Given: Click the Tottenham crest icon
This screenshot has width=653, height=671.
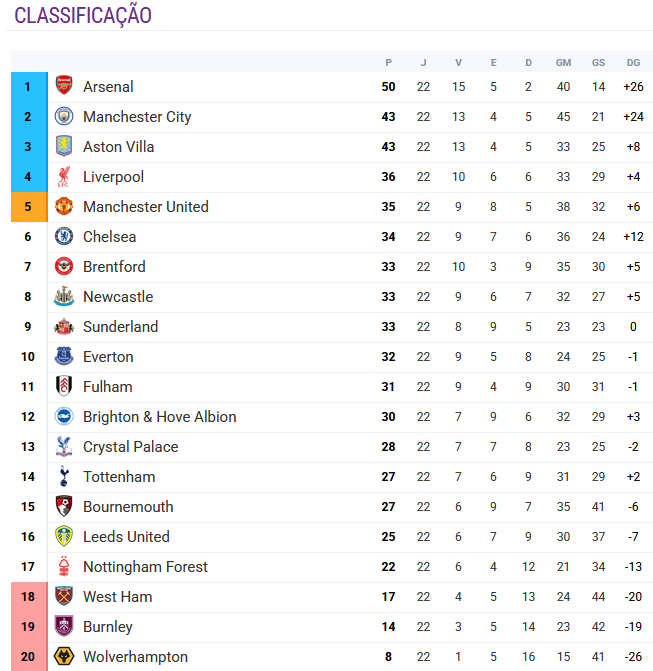Looking at the screenshot, I should pyautogui.click(x=64, y=477).
